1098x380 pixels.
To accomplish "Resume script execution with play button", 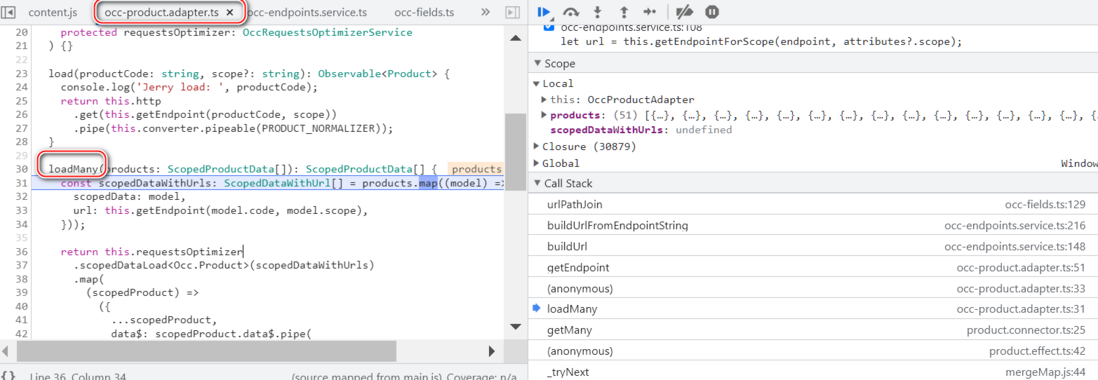I will pyautogui.click(x=544, y=11).
